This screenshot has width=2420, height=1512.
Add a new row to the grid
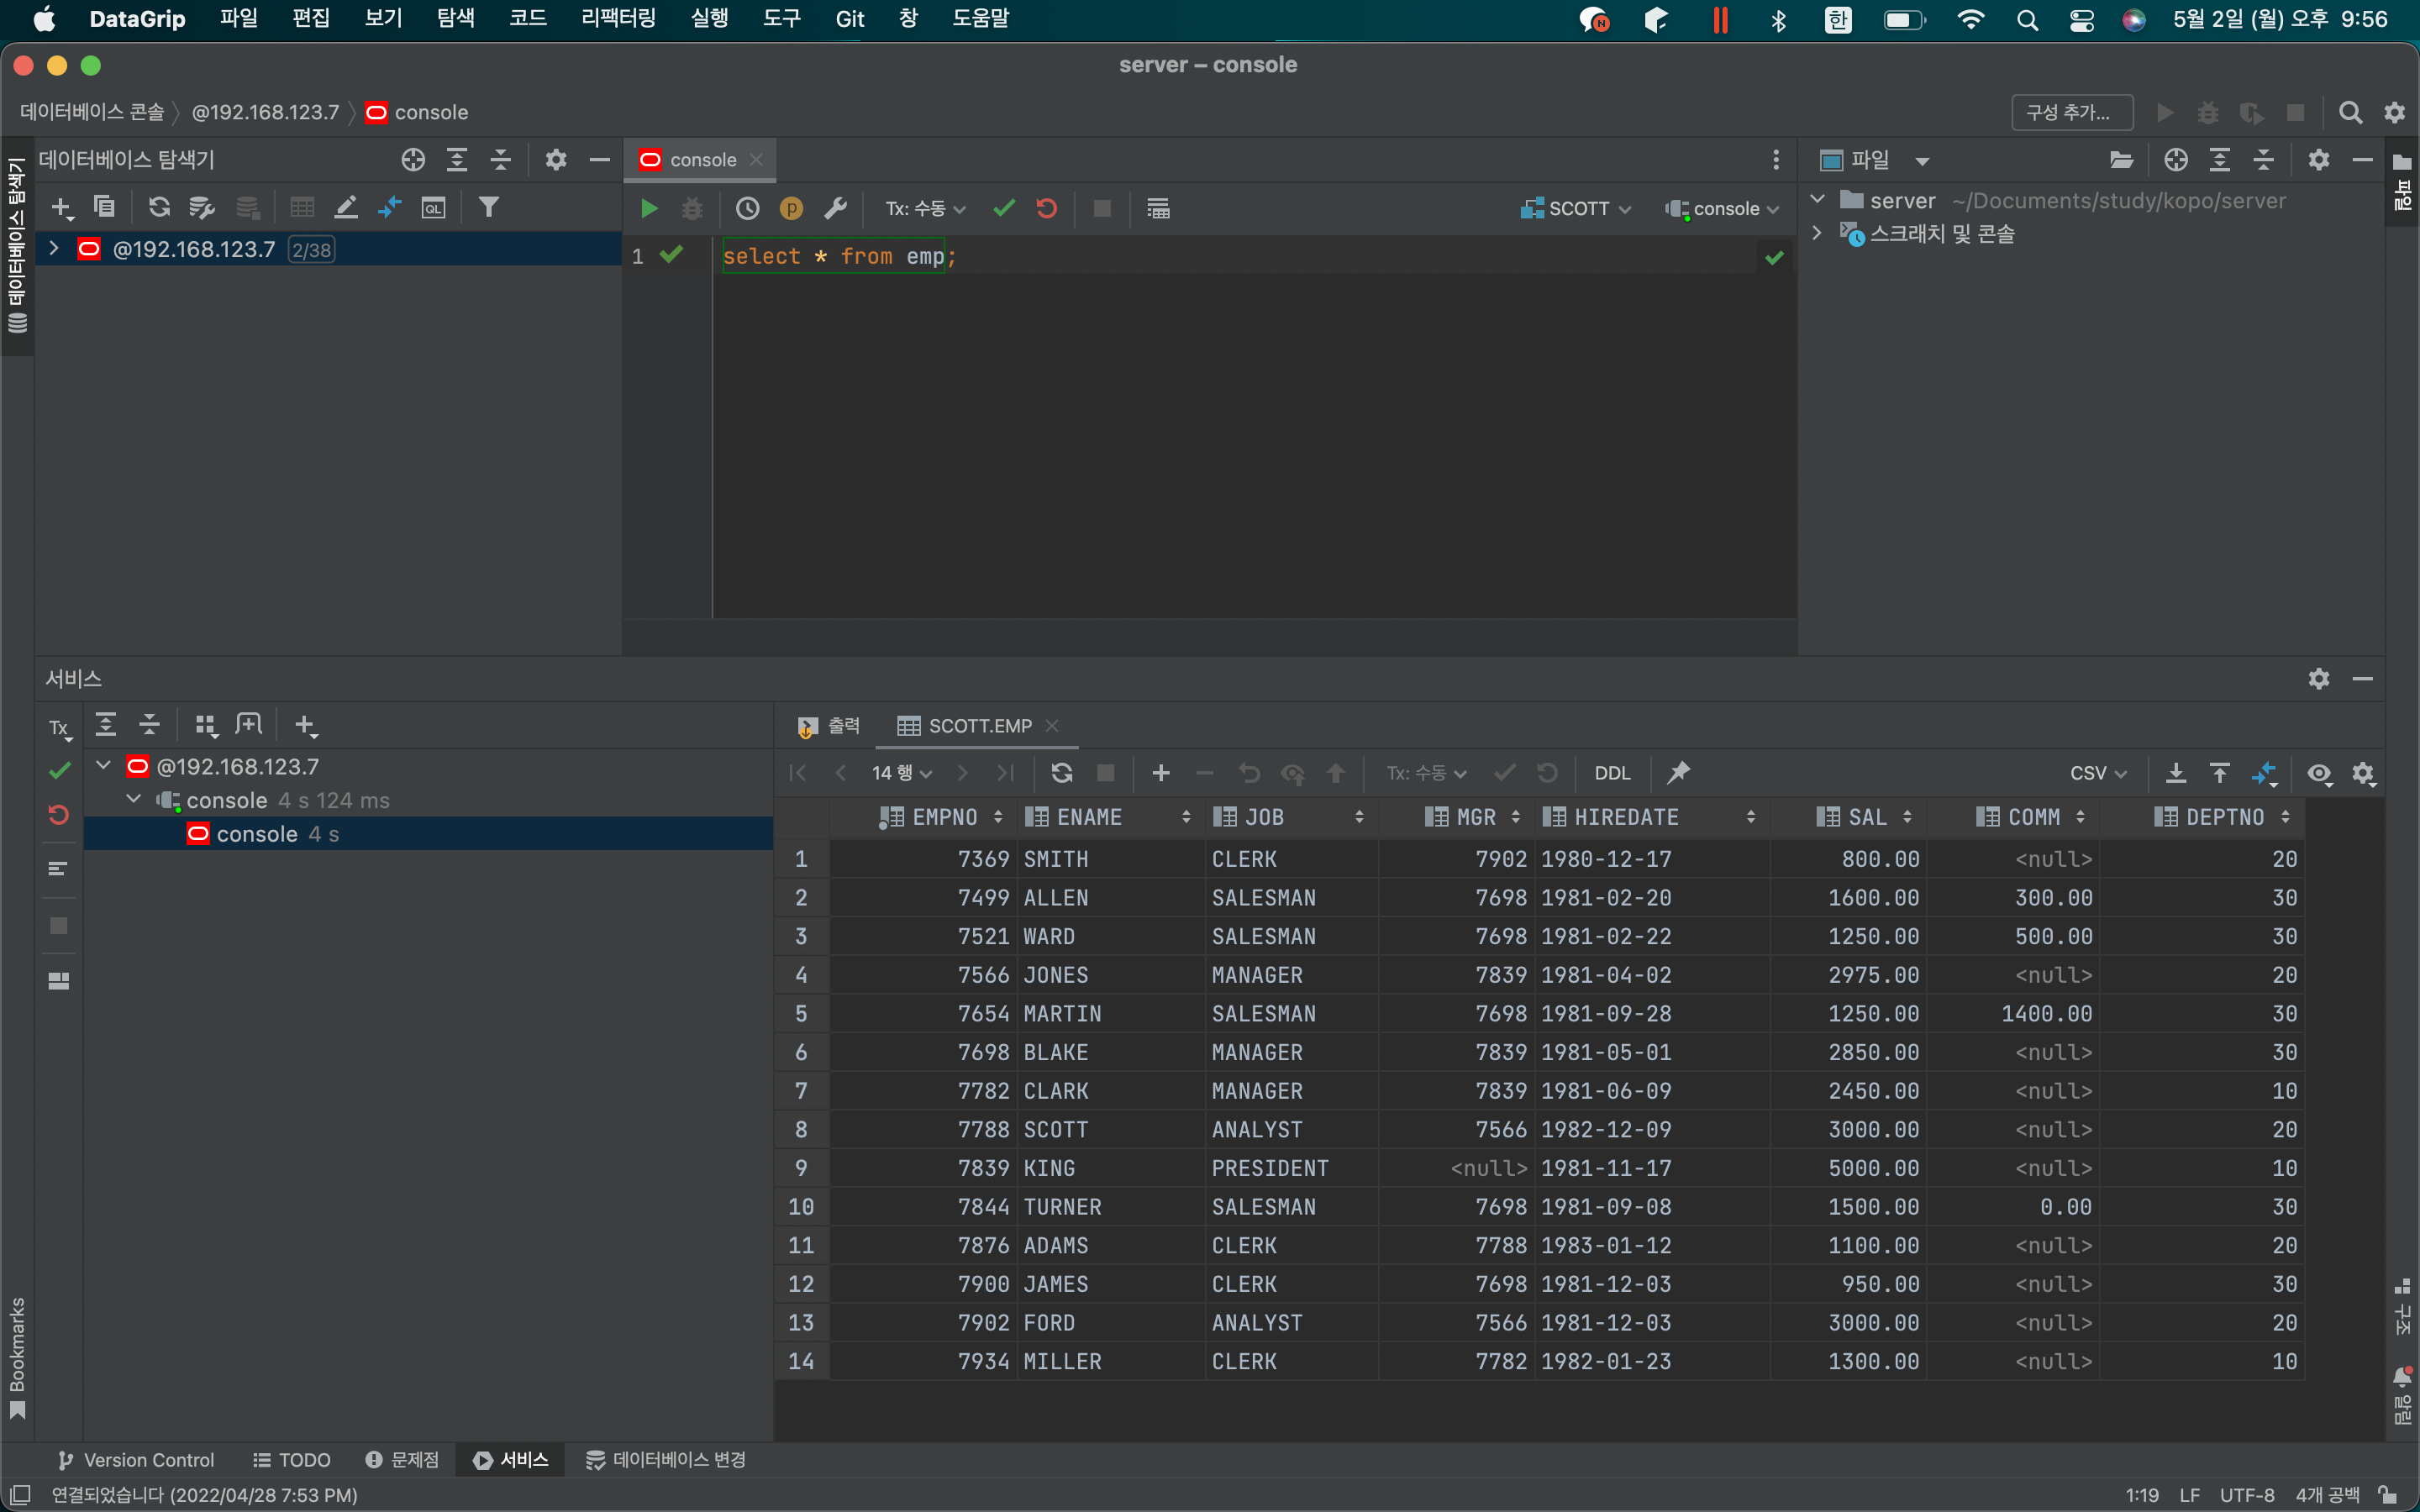point(1160,772)
